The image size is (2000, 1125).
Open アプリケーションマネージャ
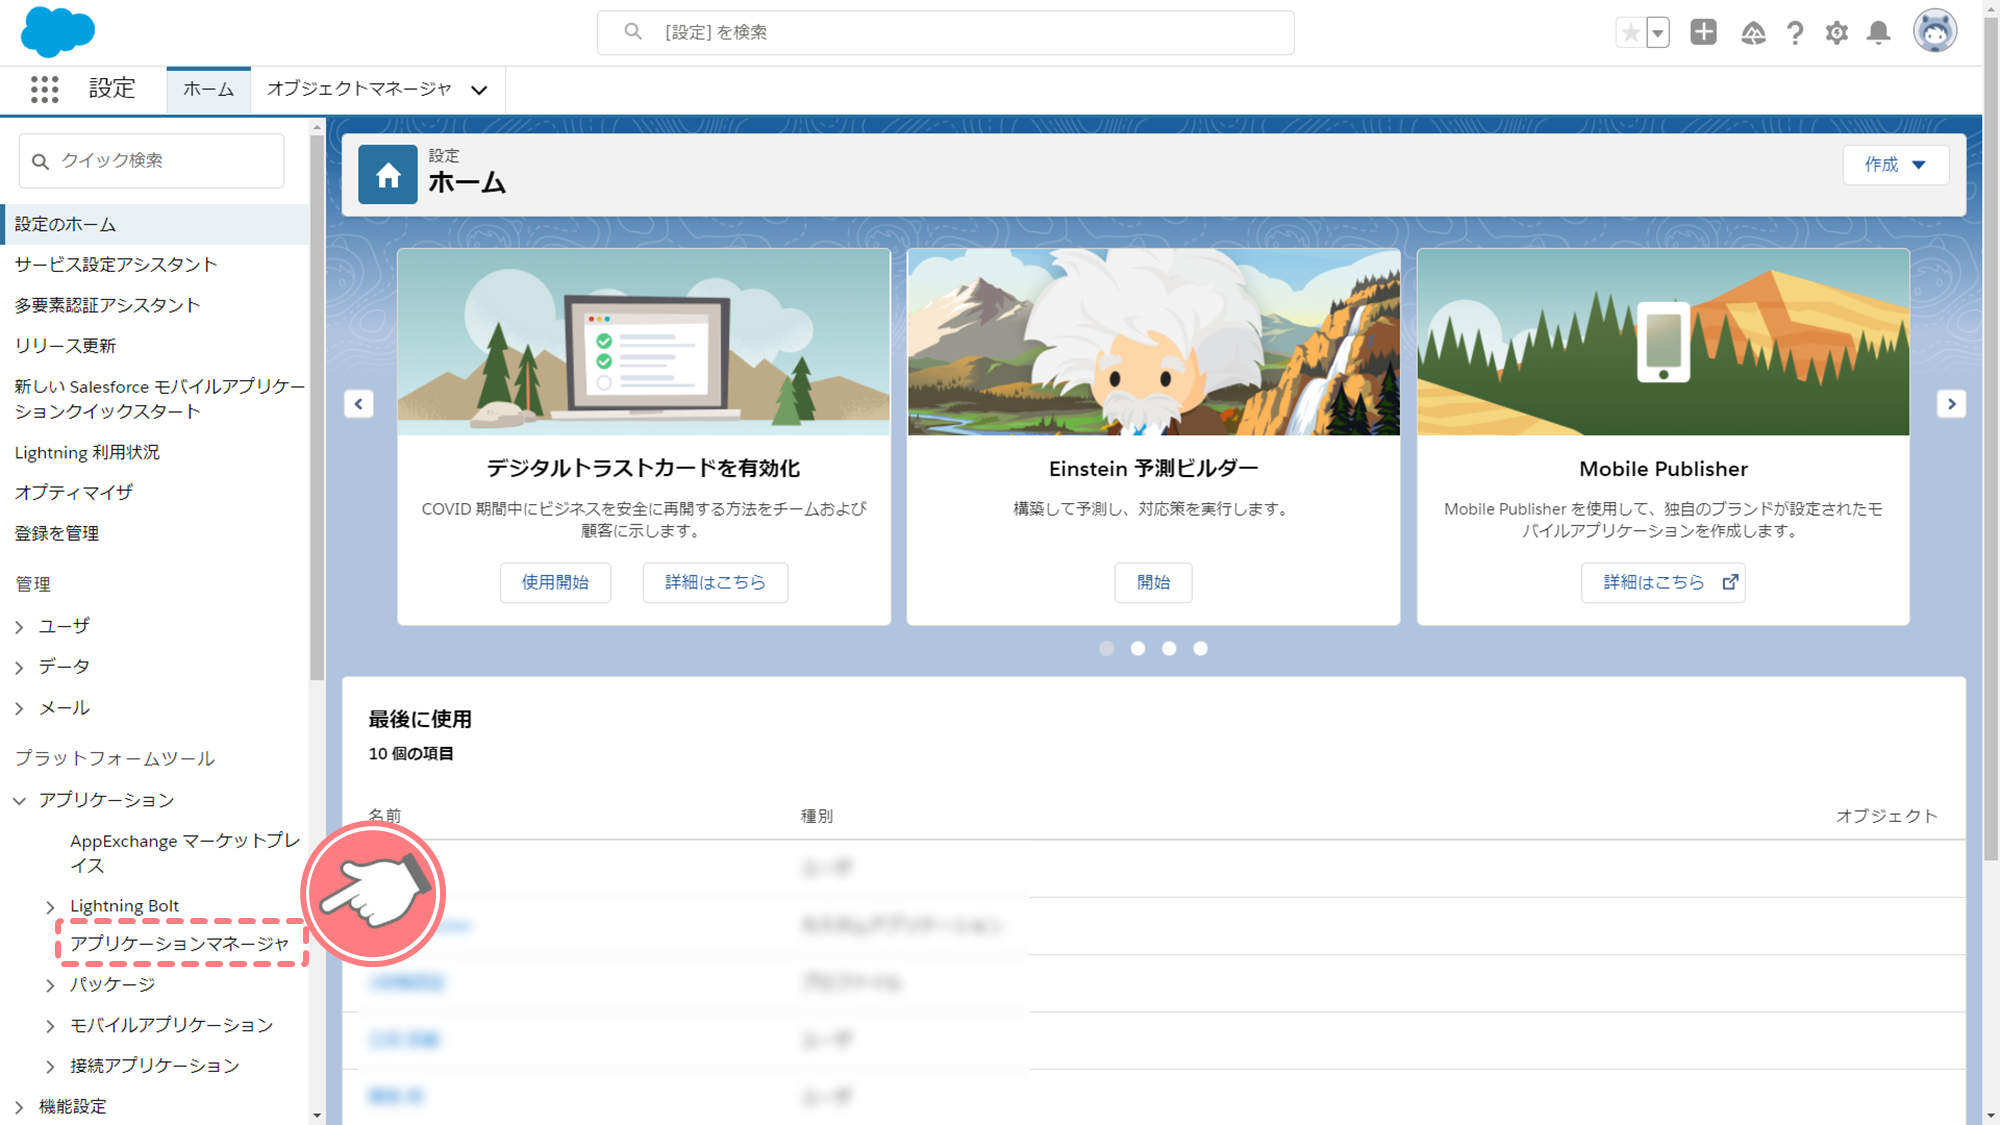tap(180, 943)
